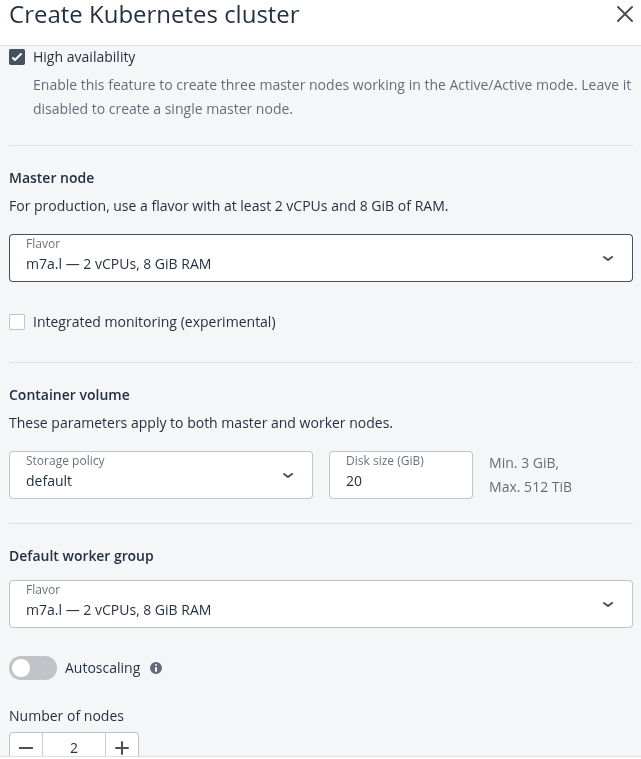Open the Default worker group Flavor dropdown
641x759 pixels.
point(321,604)
